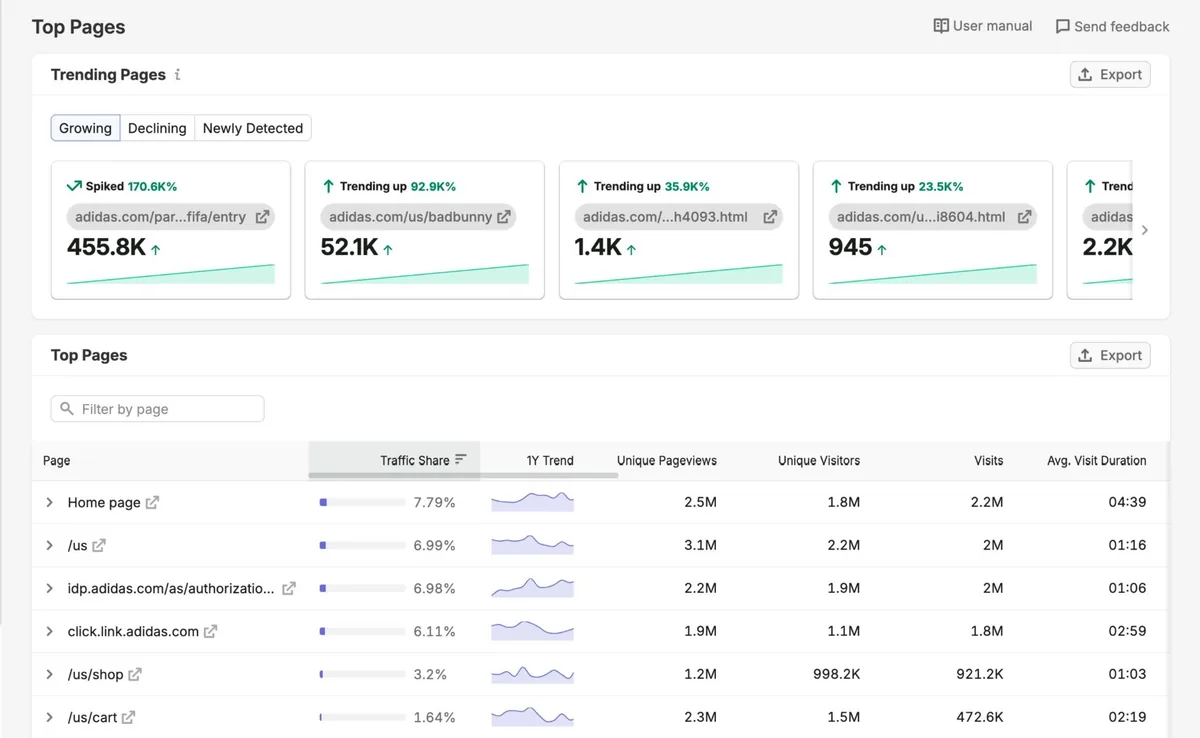Show next trending page cards
Viewport: 1200px width, 738px height.
point(1145,230)
